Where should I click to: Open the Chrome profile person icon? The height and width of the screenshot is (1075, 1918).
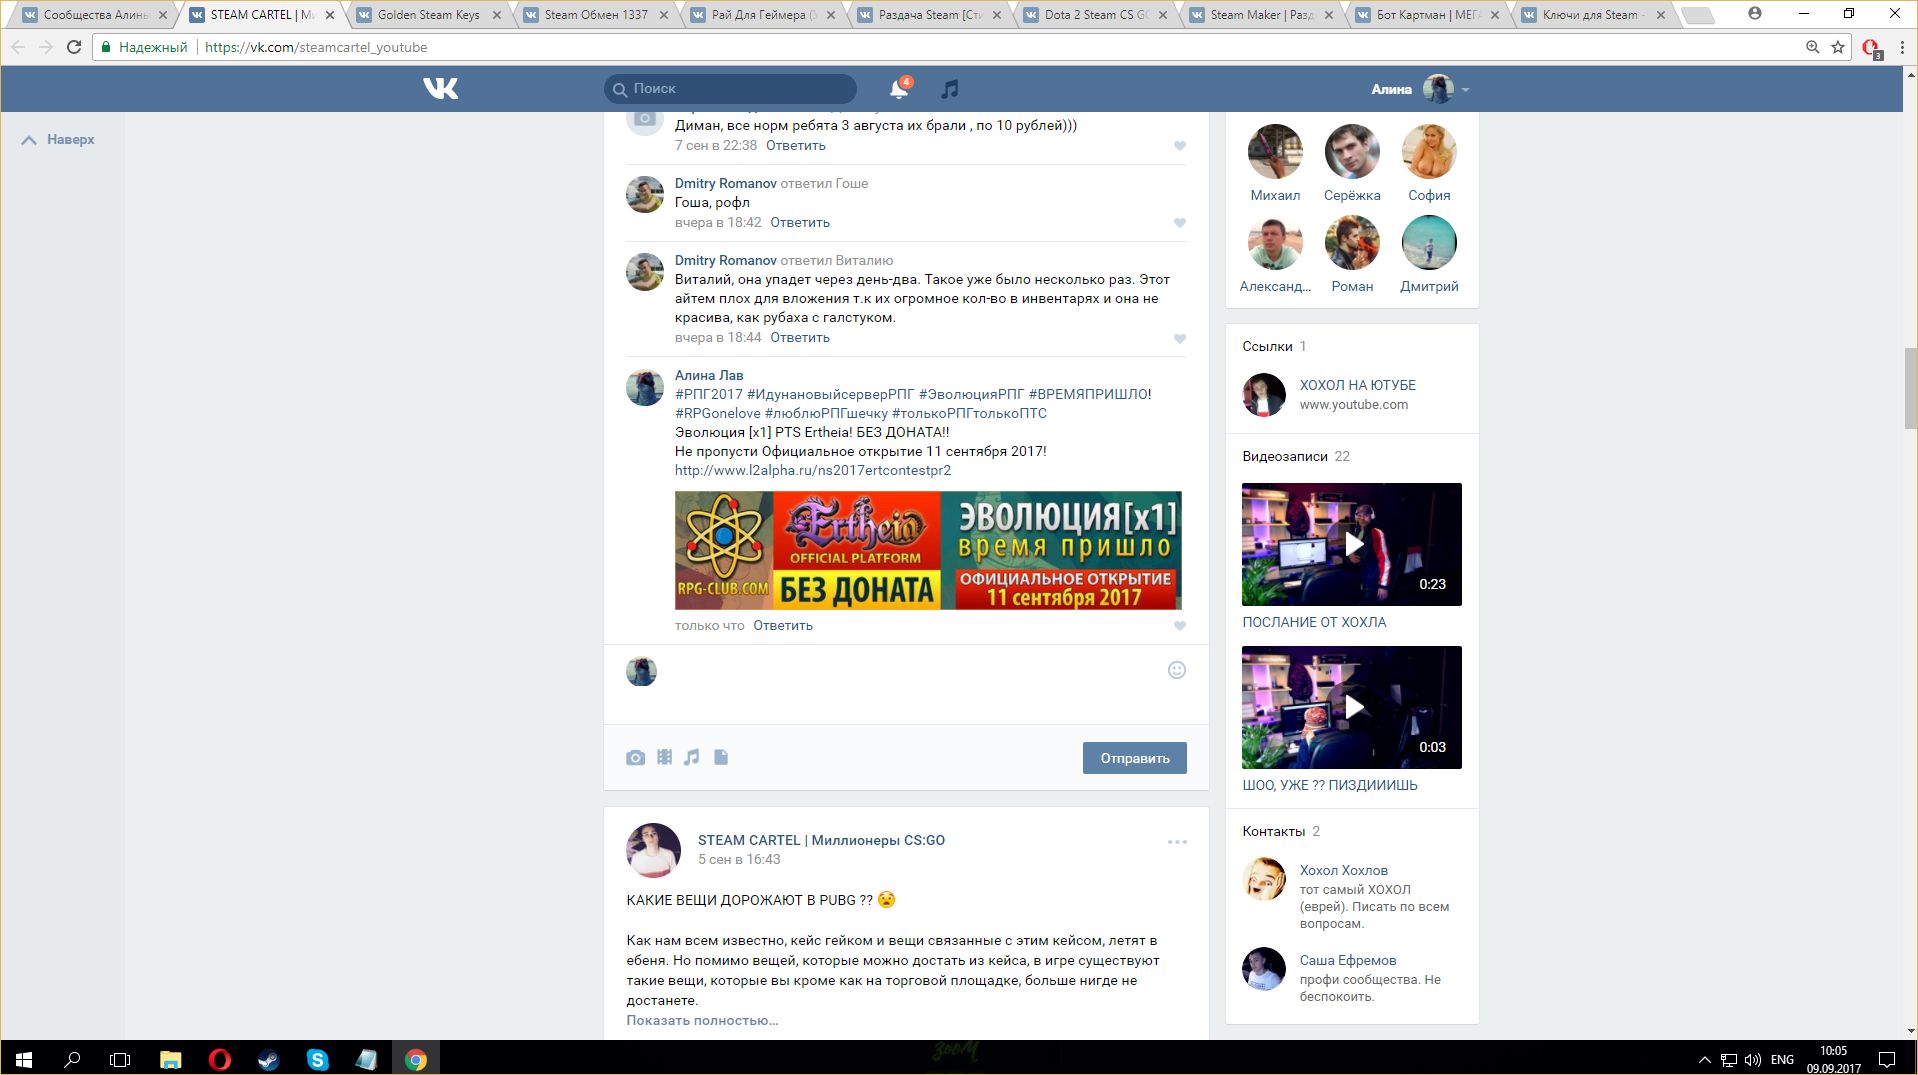1755,13
